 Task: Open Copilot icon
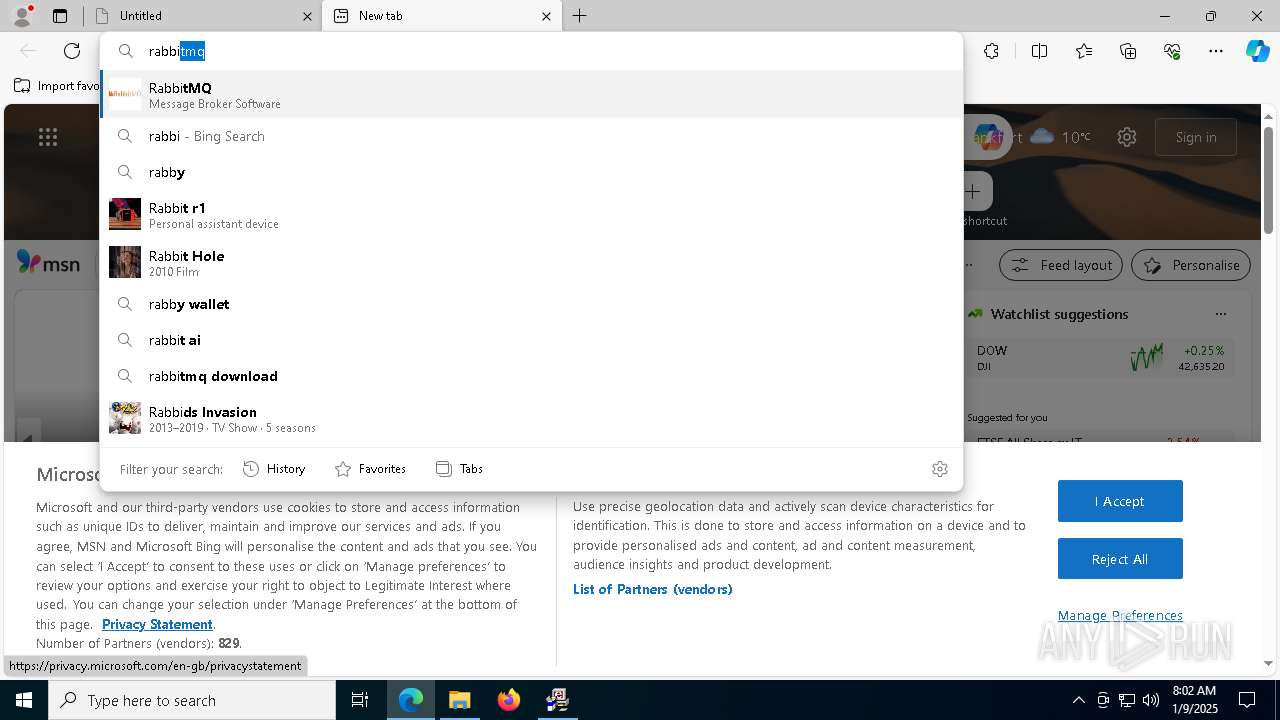point(1257,51)
